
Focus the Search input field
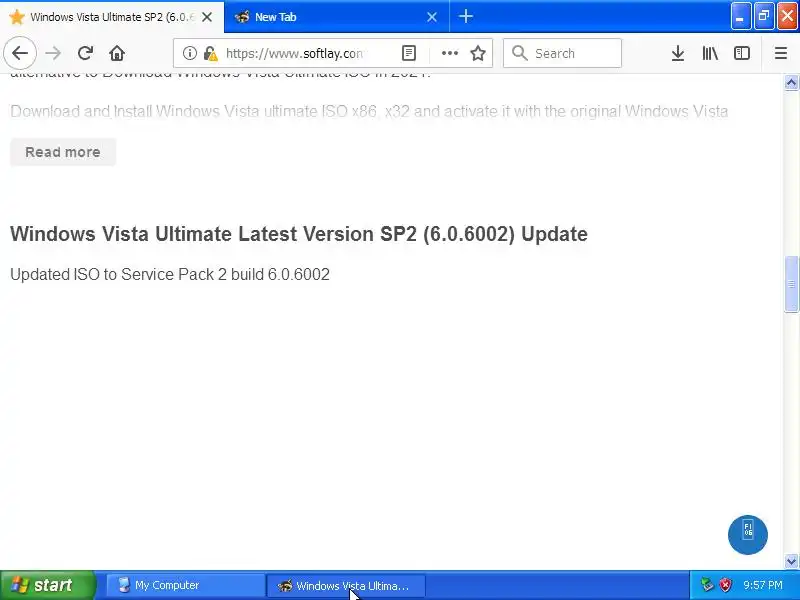[562, 53]
